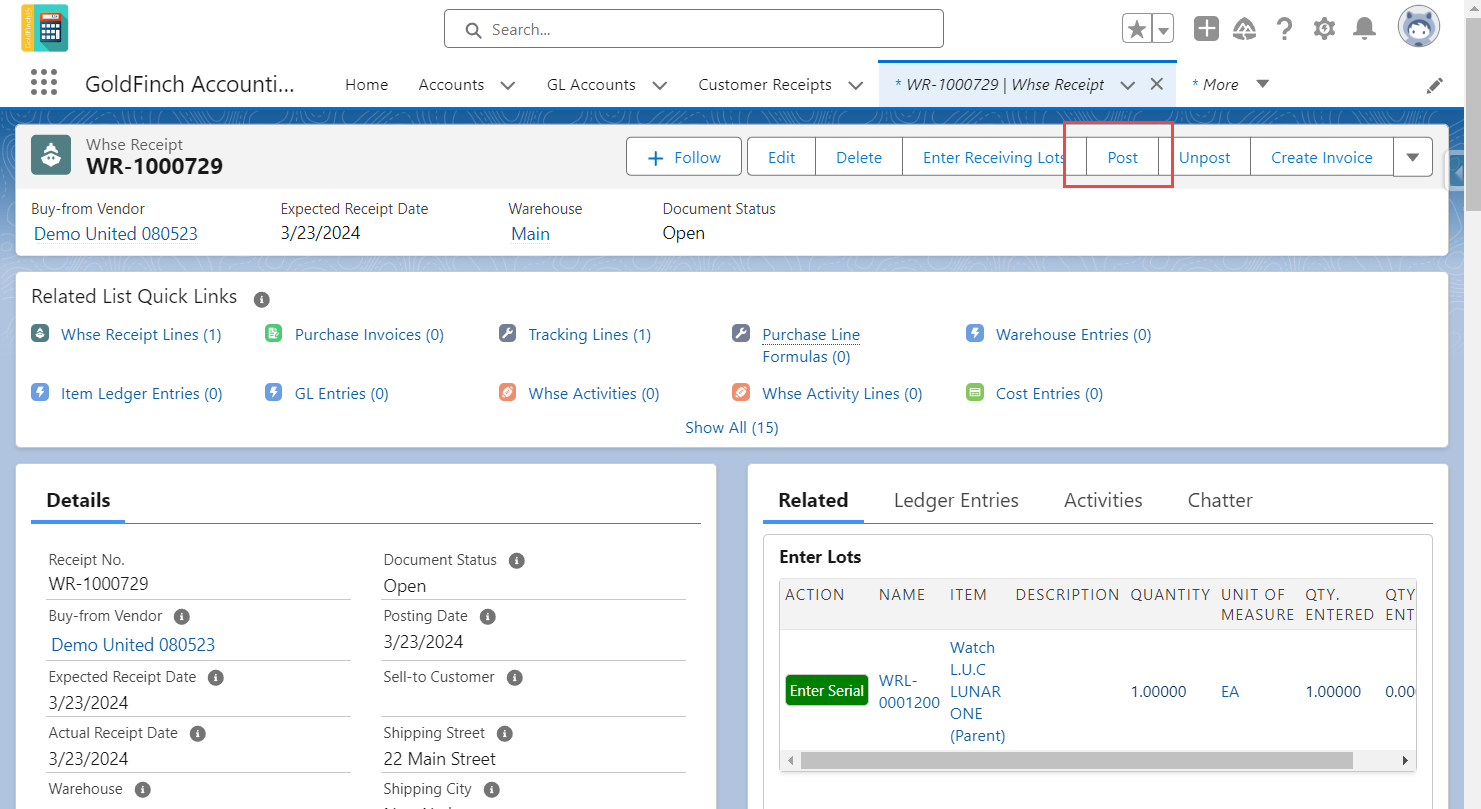Close the WR-1000729 Whse Receipt tab

pyautogui.click(x=1157, y=85)
